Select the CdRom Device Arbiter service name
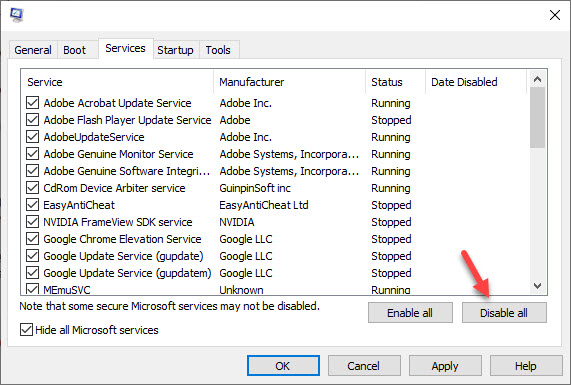The width and height of the screenshot is (571, 385). [114, 188]
